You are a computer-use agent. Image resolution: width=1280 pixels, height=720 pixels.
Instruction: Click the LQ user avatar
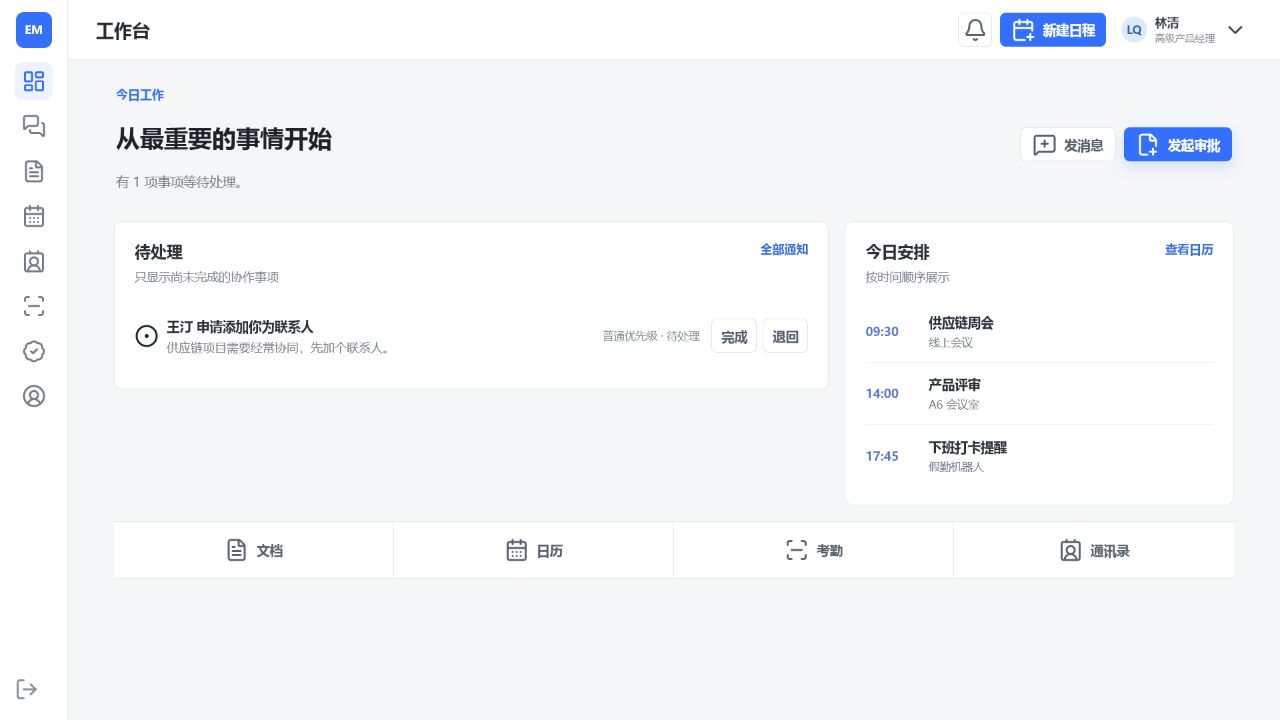(x=1134, y=30)
